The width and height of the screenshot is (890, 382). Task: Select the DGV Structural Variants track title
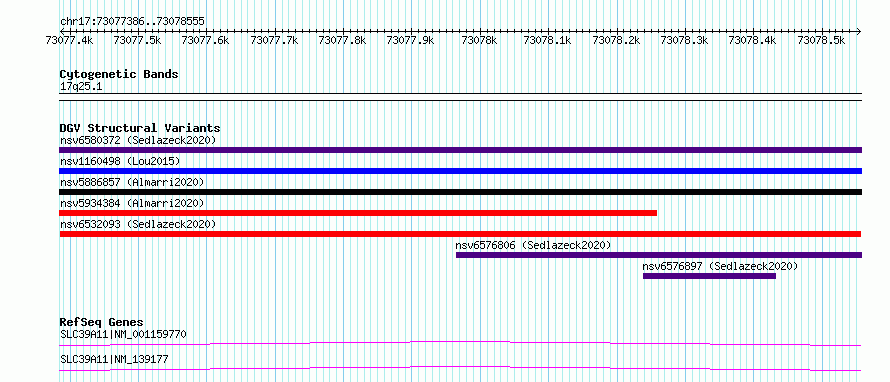pos(140,128)
